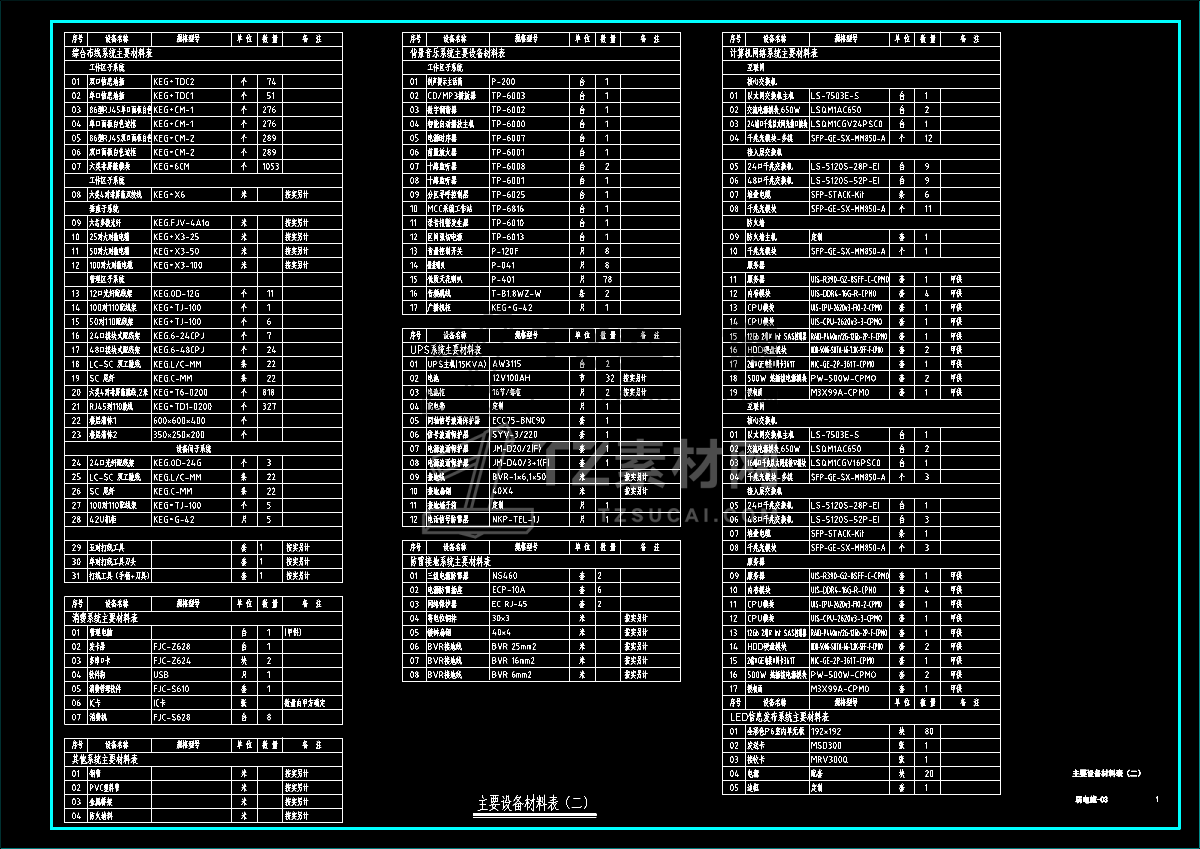Click the 'UPS系统主要材料表' table title
This screenshot has height=849, width=1200.
(x=446, y=350)
